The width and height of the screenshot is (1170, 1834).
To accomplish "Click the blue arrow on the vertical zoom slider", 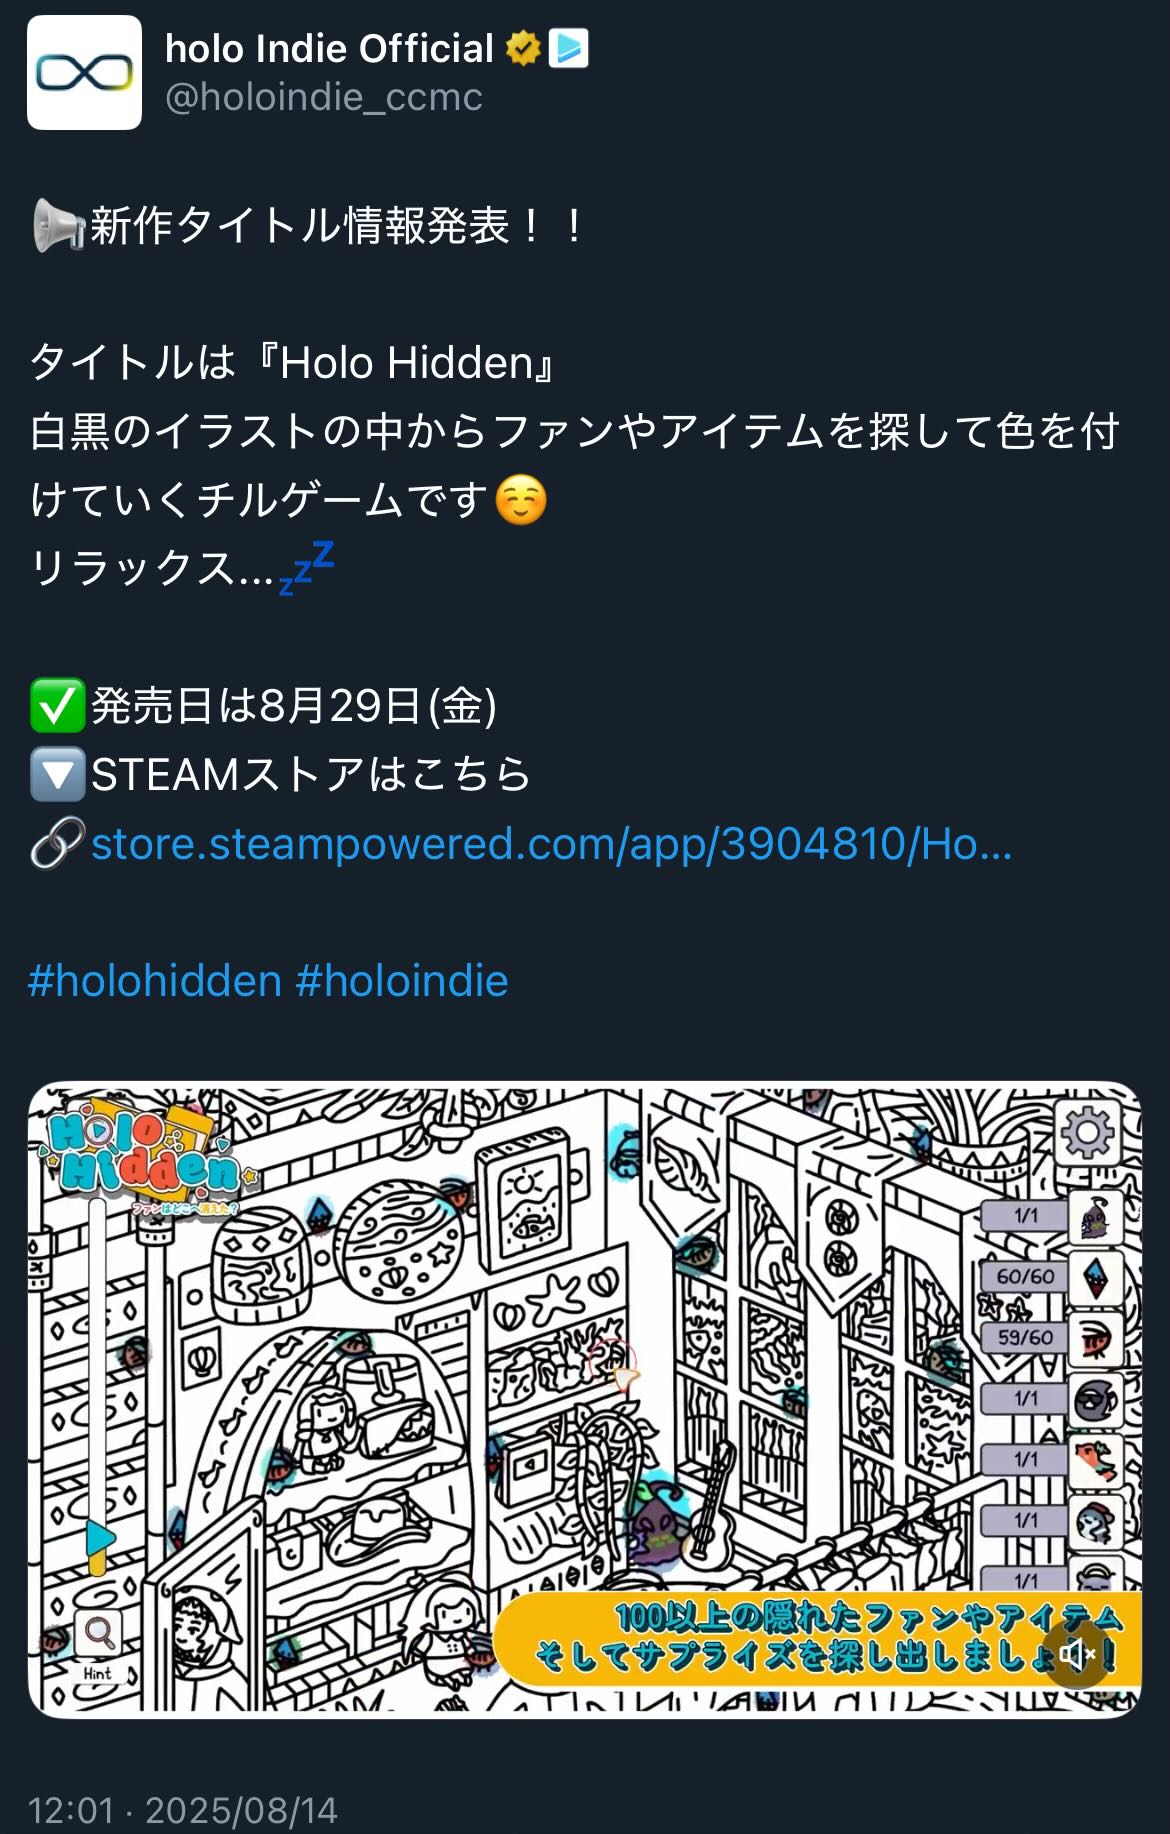I will (x=99, y=1537).
